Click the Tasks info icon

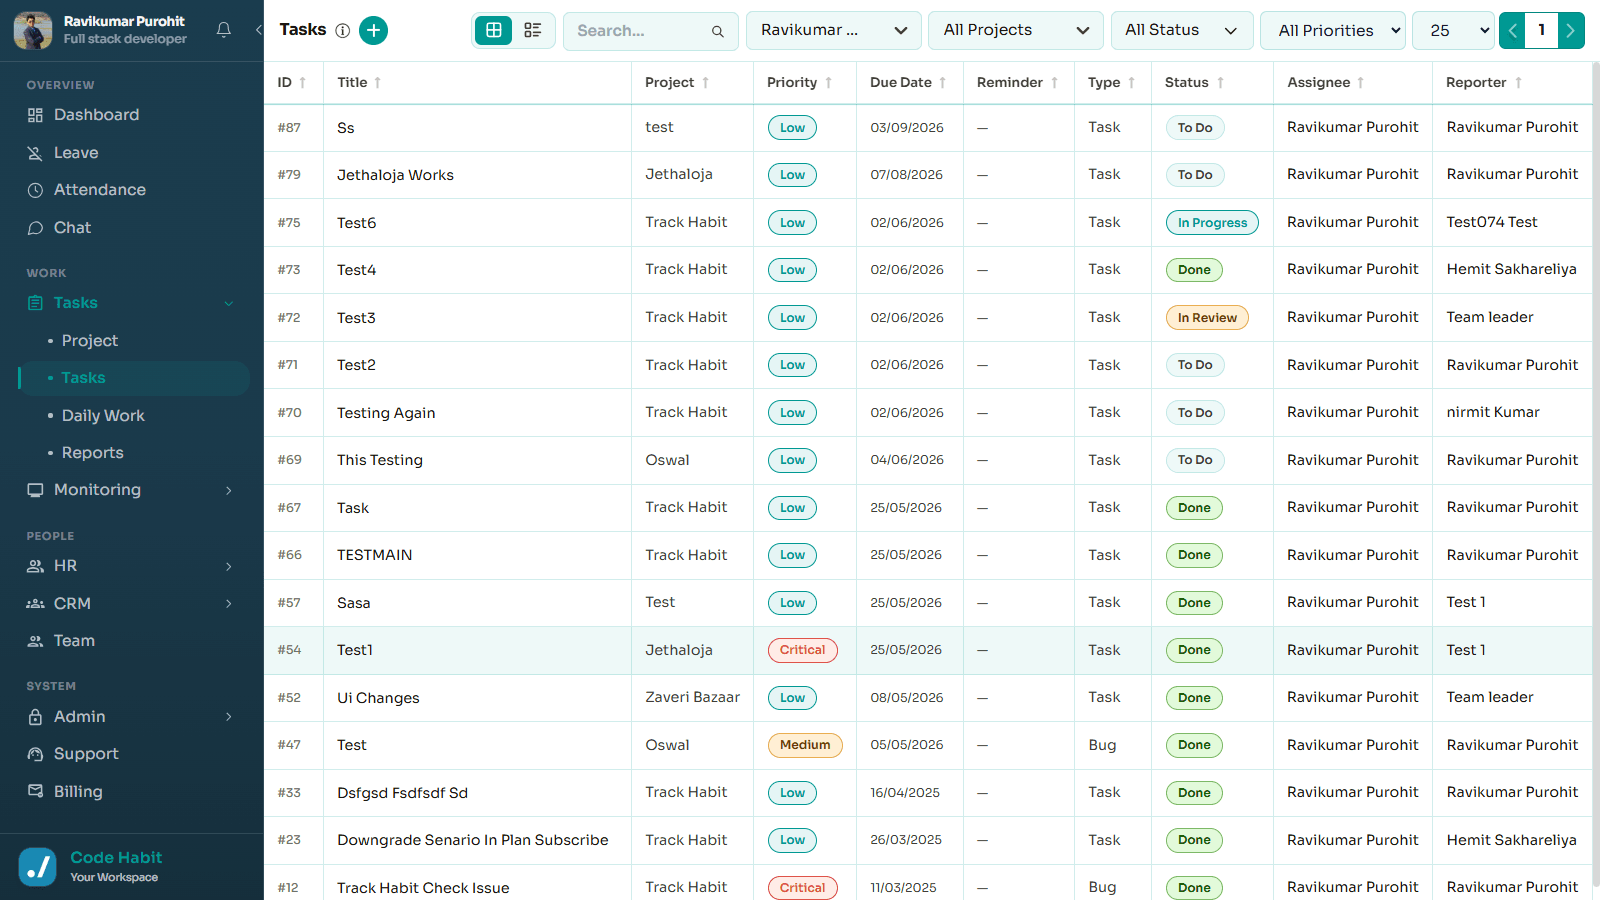(x=343, y=31)
